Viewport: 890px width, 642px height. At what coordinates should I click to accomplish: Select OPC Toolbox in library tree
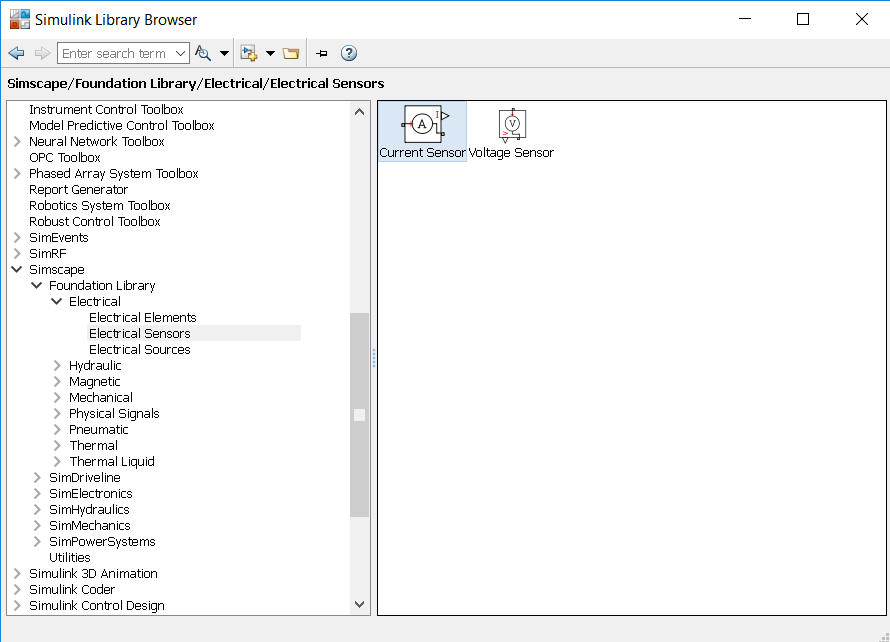[65, 157]
